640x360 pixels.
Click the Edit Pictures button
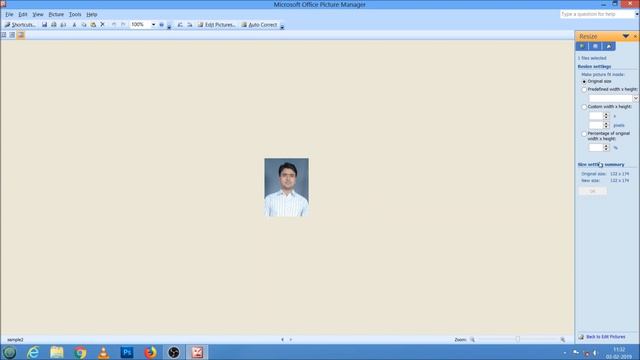pyautogui.click(x=217, y=25)
